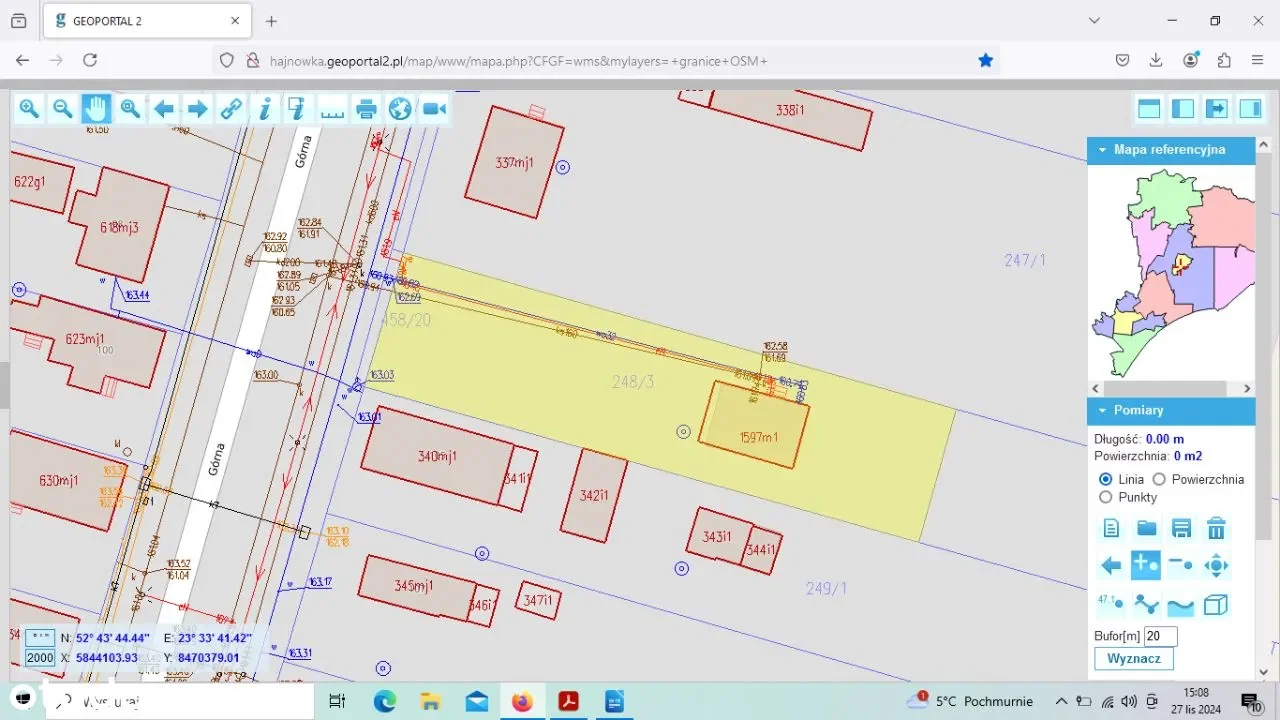This screenshot has height=720, width=1280.
Task: Activate the pan hand tool
Action: click(96, 109)
